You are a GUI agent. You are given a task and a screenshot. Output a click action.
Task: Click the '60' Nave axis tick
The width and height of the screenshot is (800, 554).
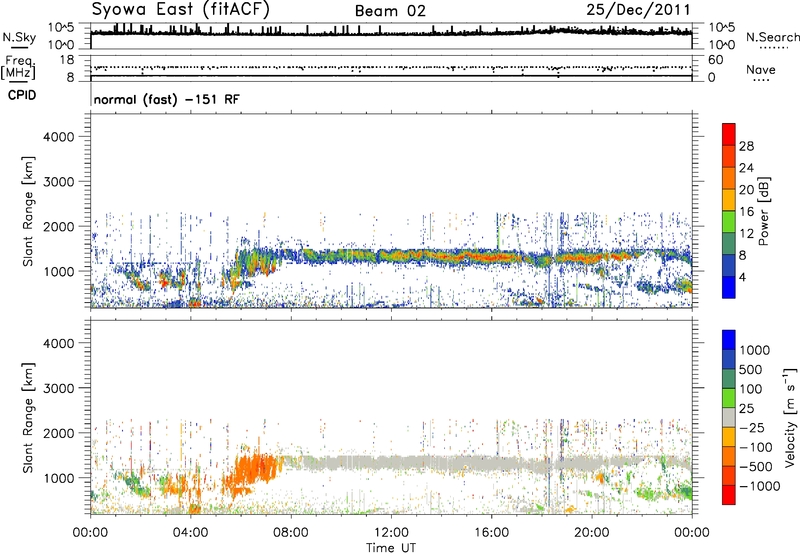tap(715, 60)
